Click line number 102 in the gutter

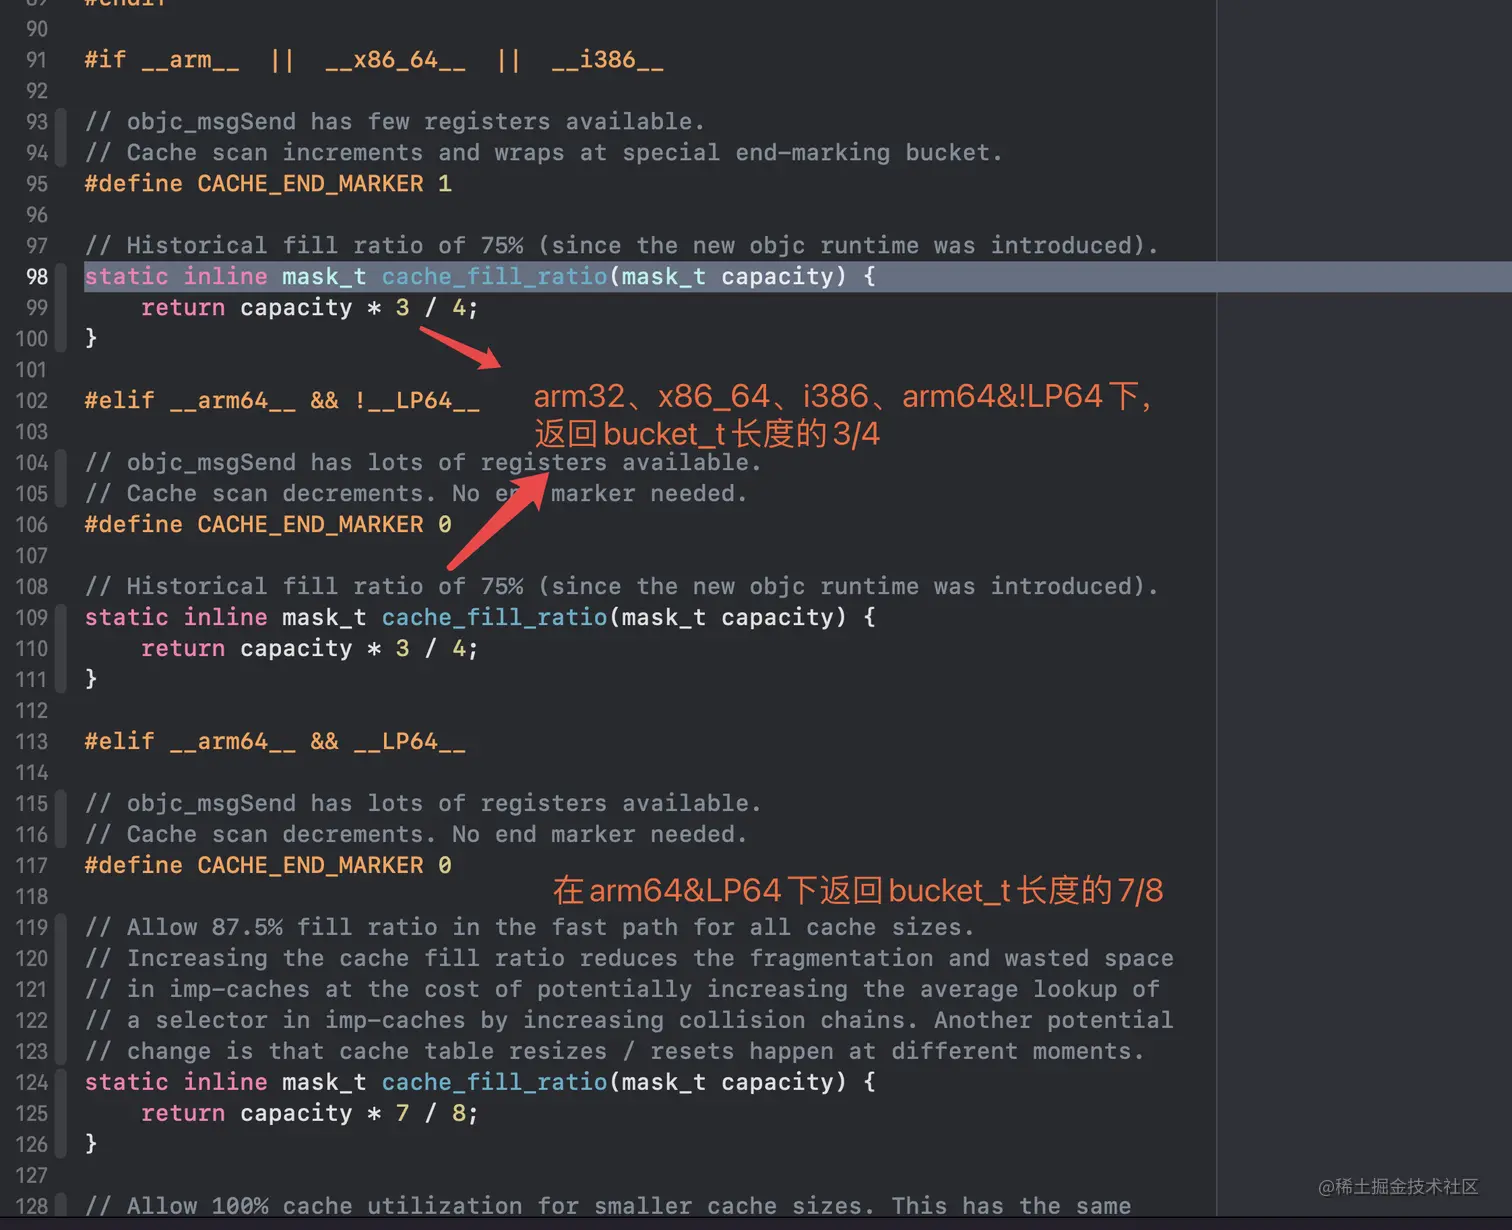(x=32, y=401)
